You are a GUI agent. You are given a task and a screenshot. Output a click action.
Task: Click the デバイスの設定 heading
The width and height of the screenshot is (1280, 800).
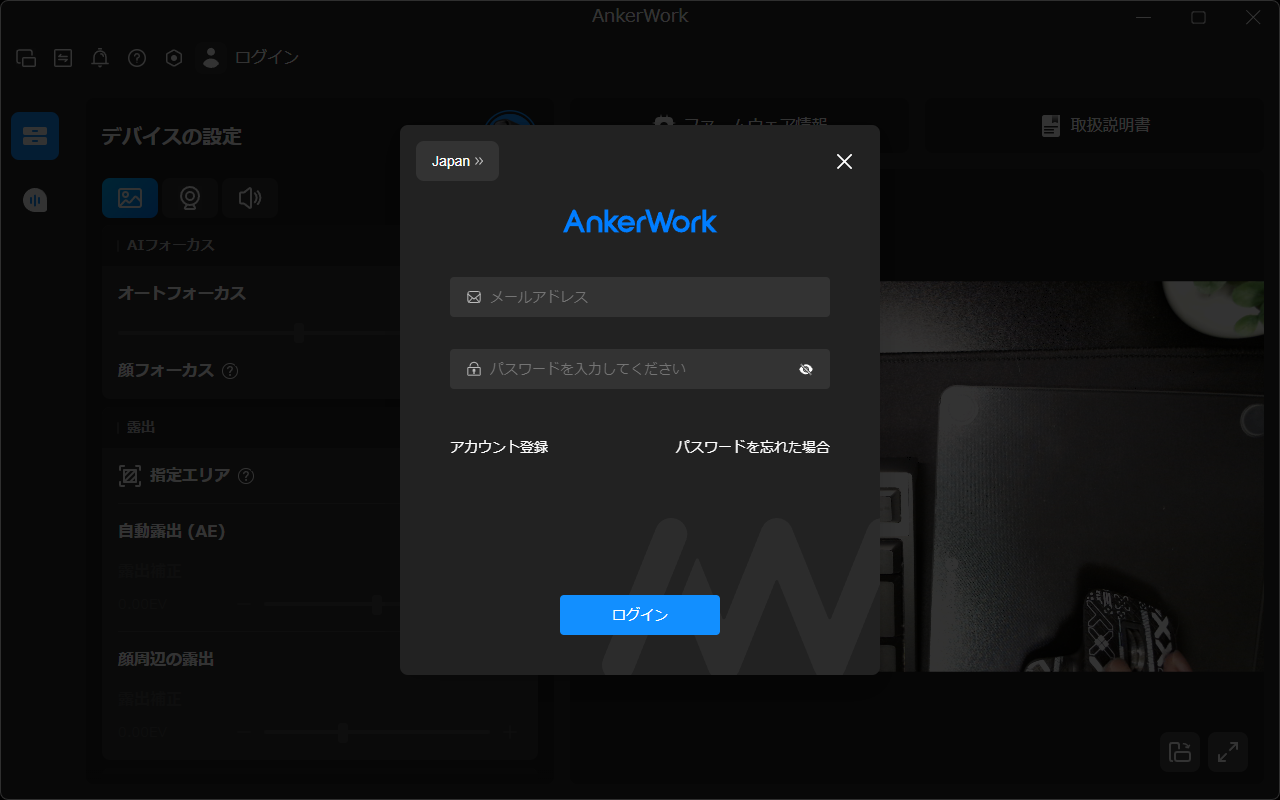click(171, 137)
